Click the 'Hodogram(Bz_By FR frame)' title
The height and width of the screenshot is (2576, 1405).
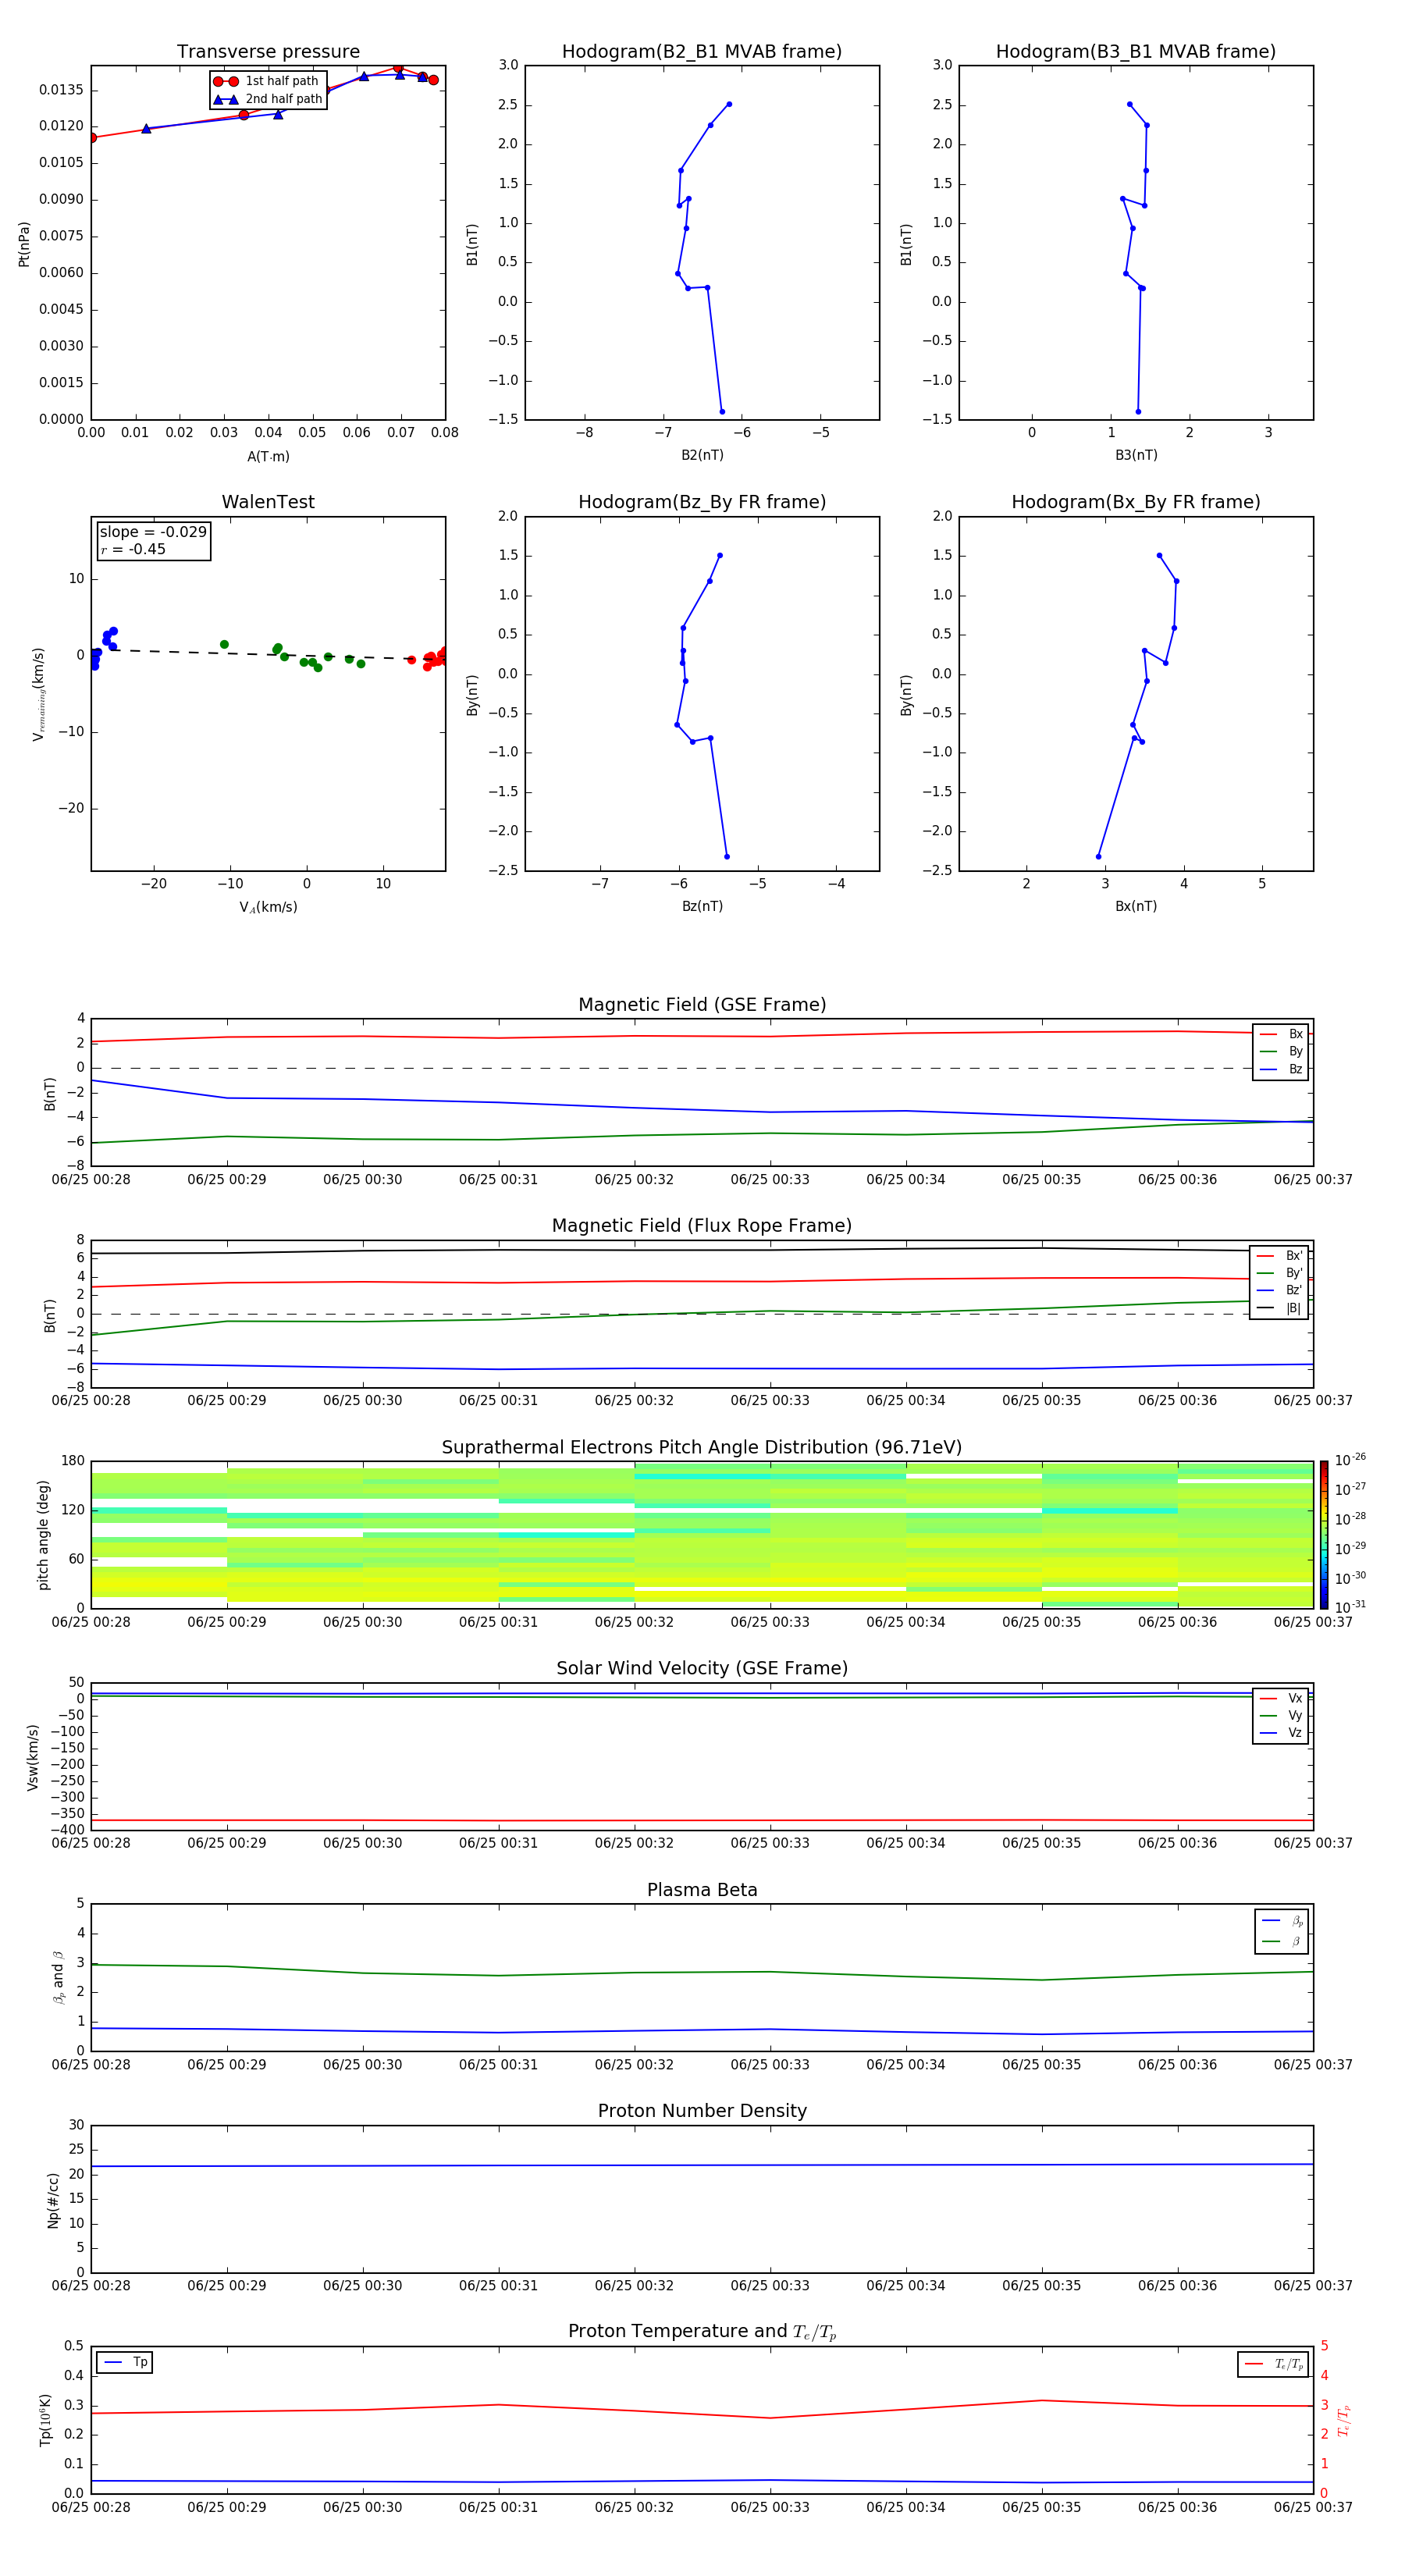click(702, 502)
